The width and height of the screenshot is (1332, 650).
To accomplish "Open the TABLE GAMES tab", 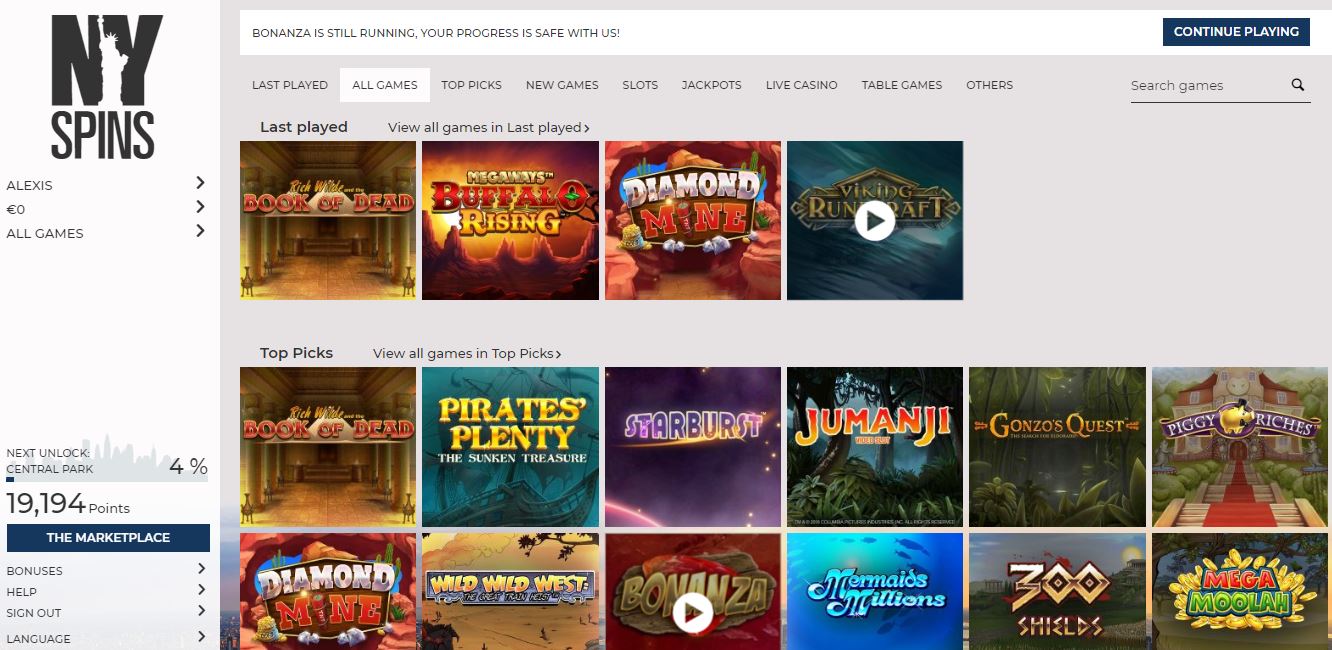I will (x=902, y=85).
